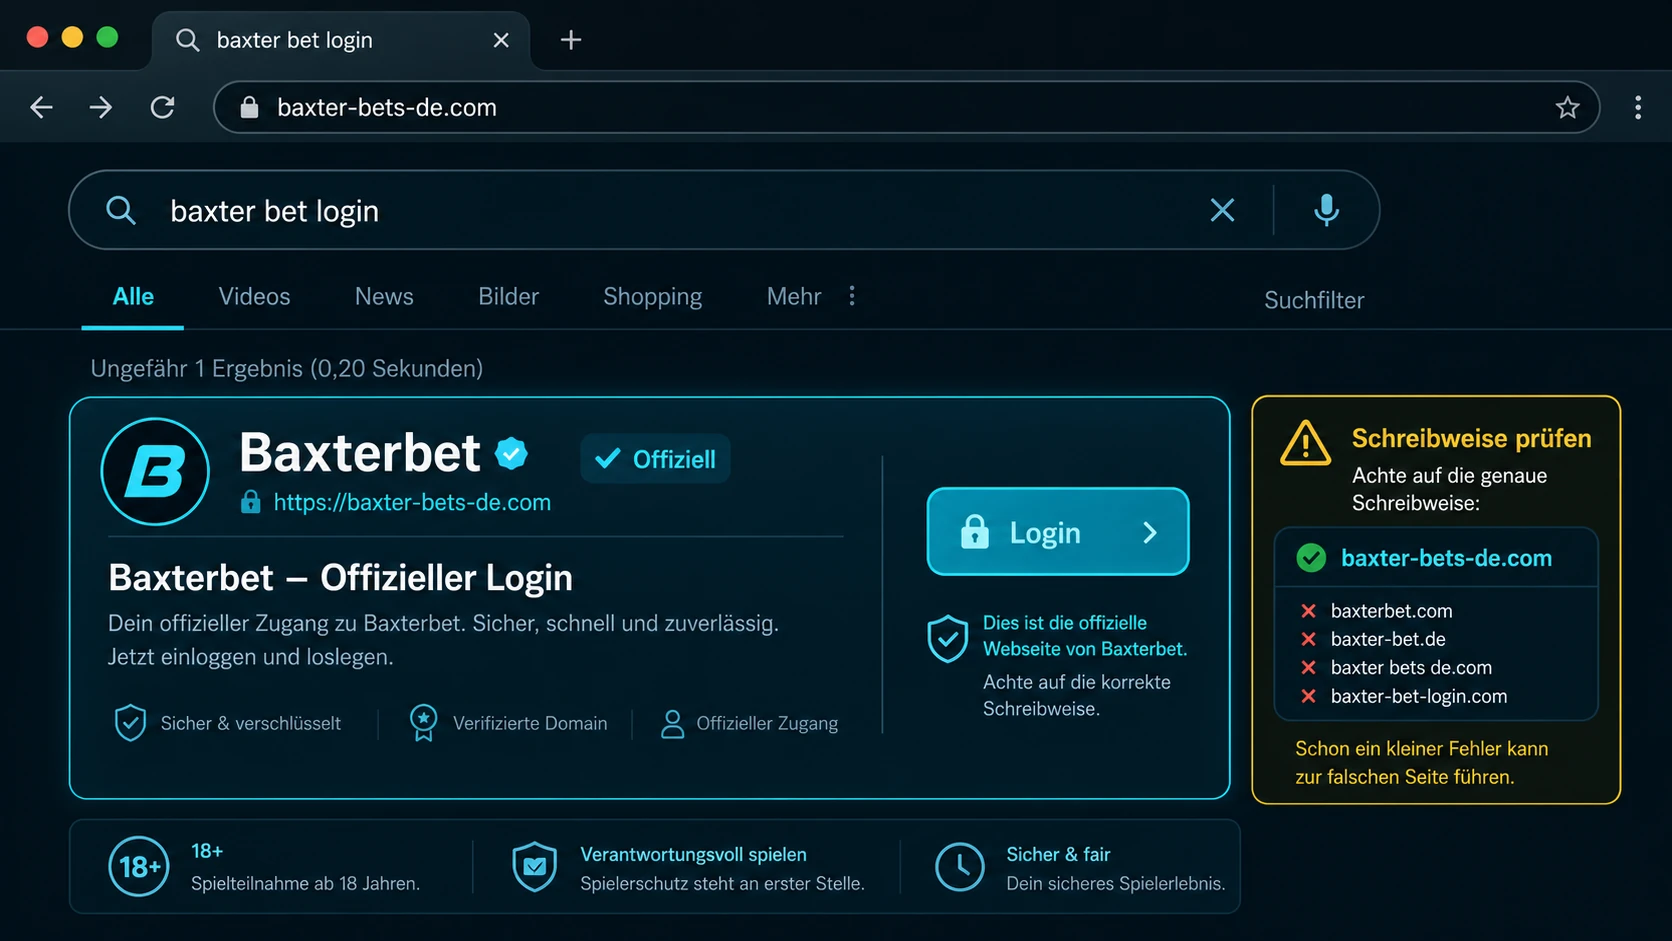Expand the 'Mehr' options menu
Image resolution: width=1672 pixels, height=941 pixels.
coord(811,296)
